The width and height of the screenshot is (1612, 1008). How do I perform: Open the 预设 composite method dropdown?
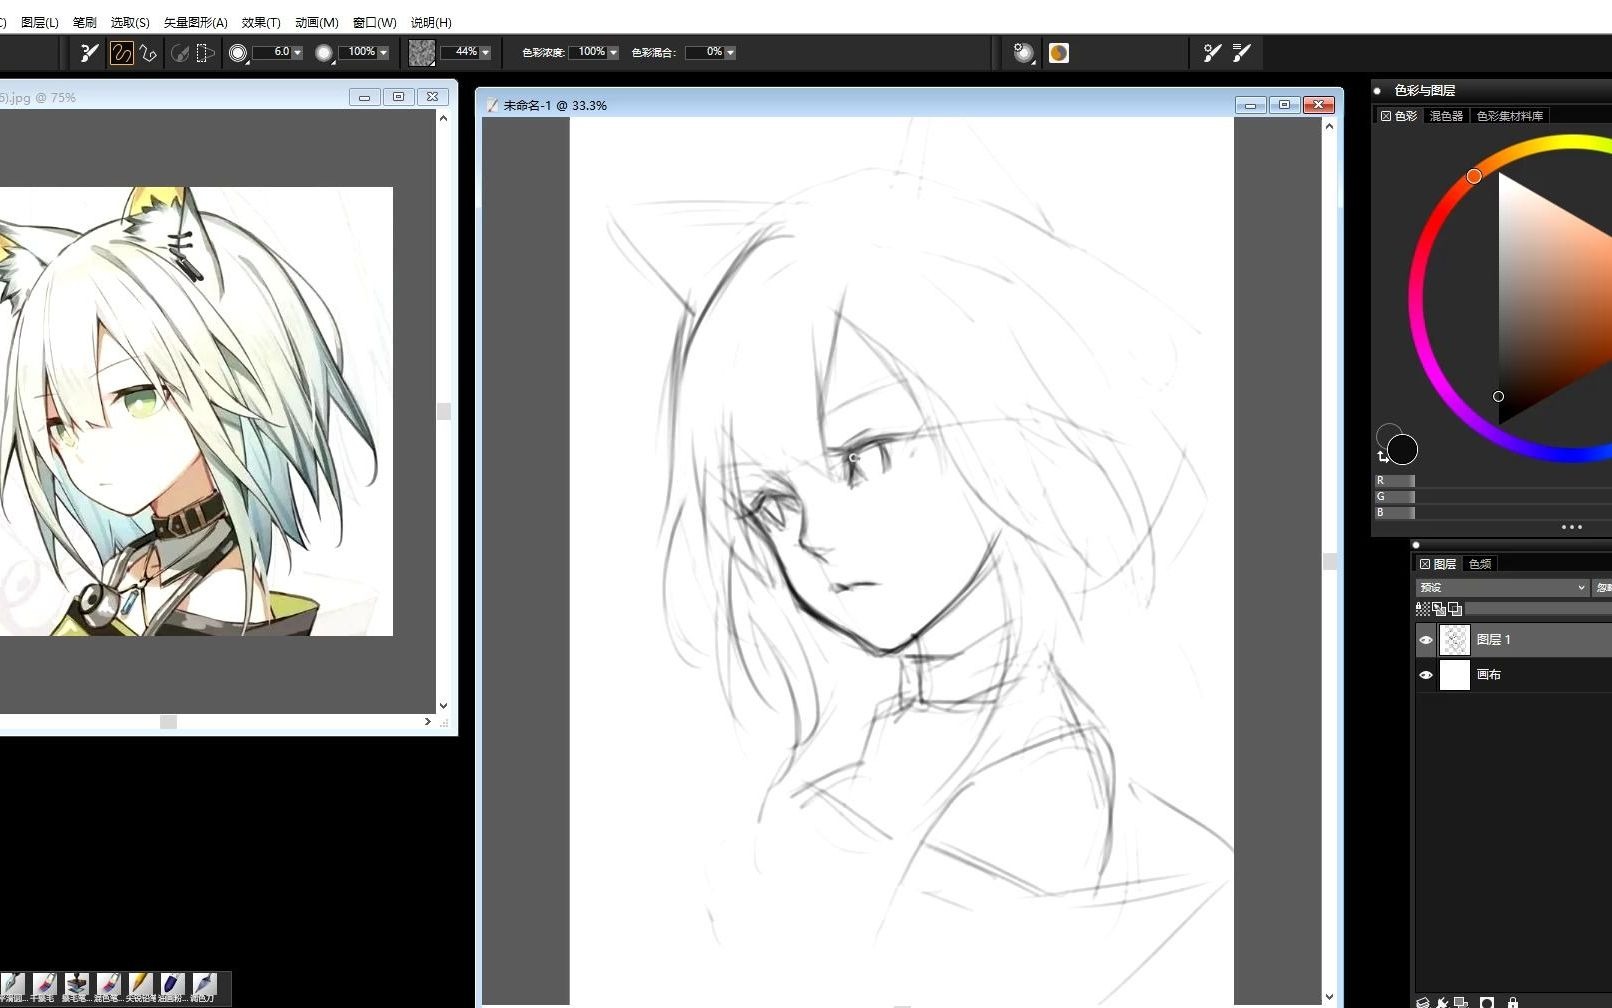click(x=1502, y=587)
